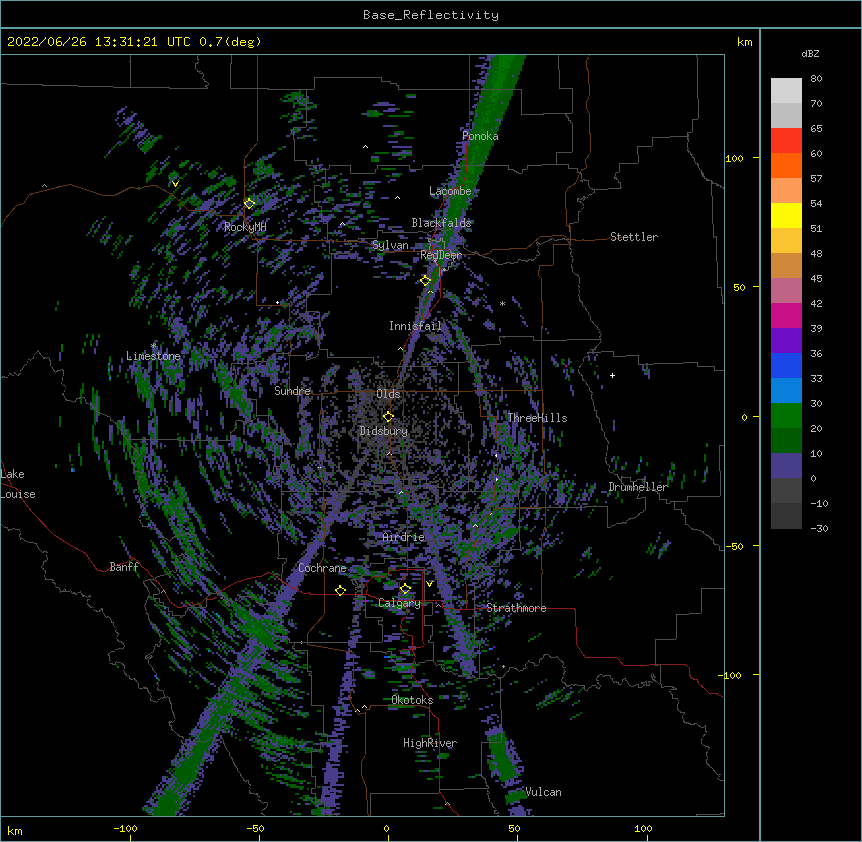Screen dimensions: 862x842
Task: Click the Limestone map label
Action: coord(153,356)
